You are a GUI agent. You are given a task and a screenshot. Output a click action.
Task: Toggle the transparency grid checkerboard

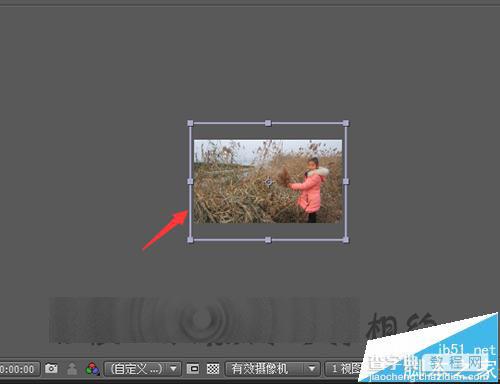[x=213, y=369]
